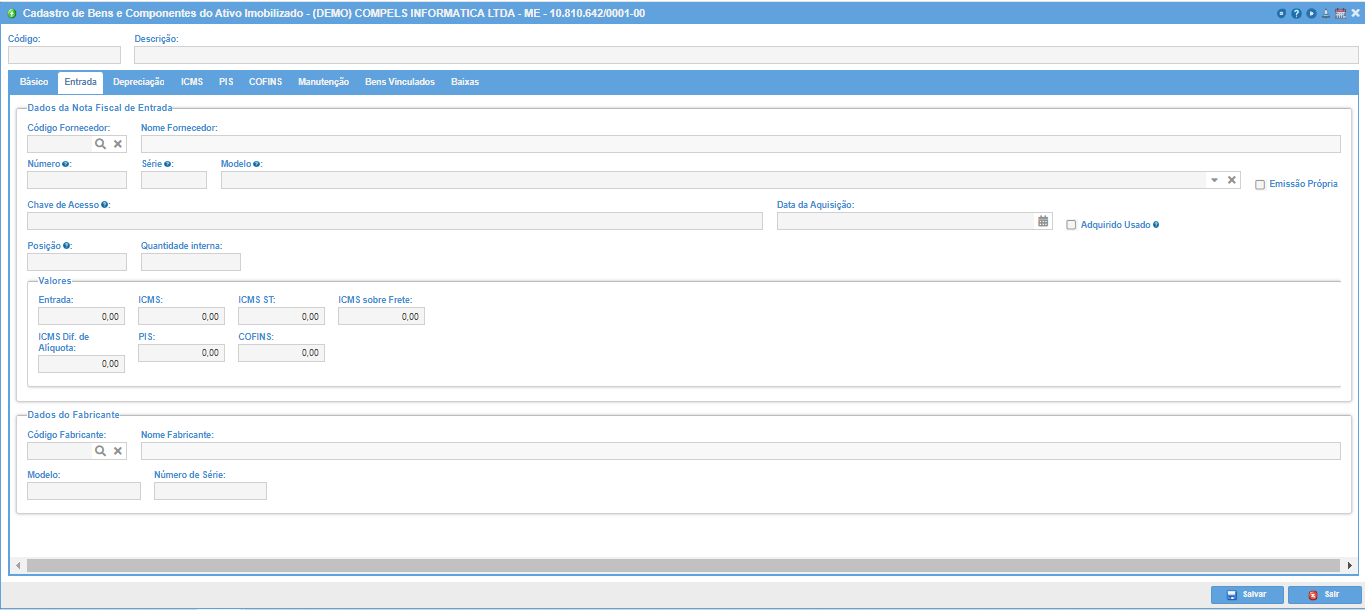Viewport: 1365px width, 610px height.
Task: Focus the top Código input field
Action: tap(64, 55)
